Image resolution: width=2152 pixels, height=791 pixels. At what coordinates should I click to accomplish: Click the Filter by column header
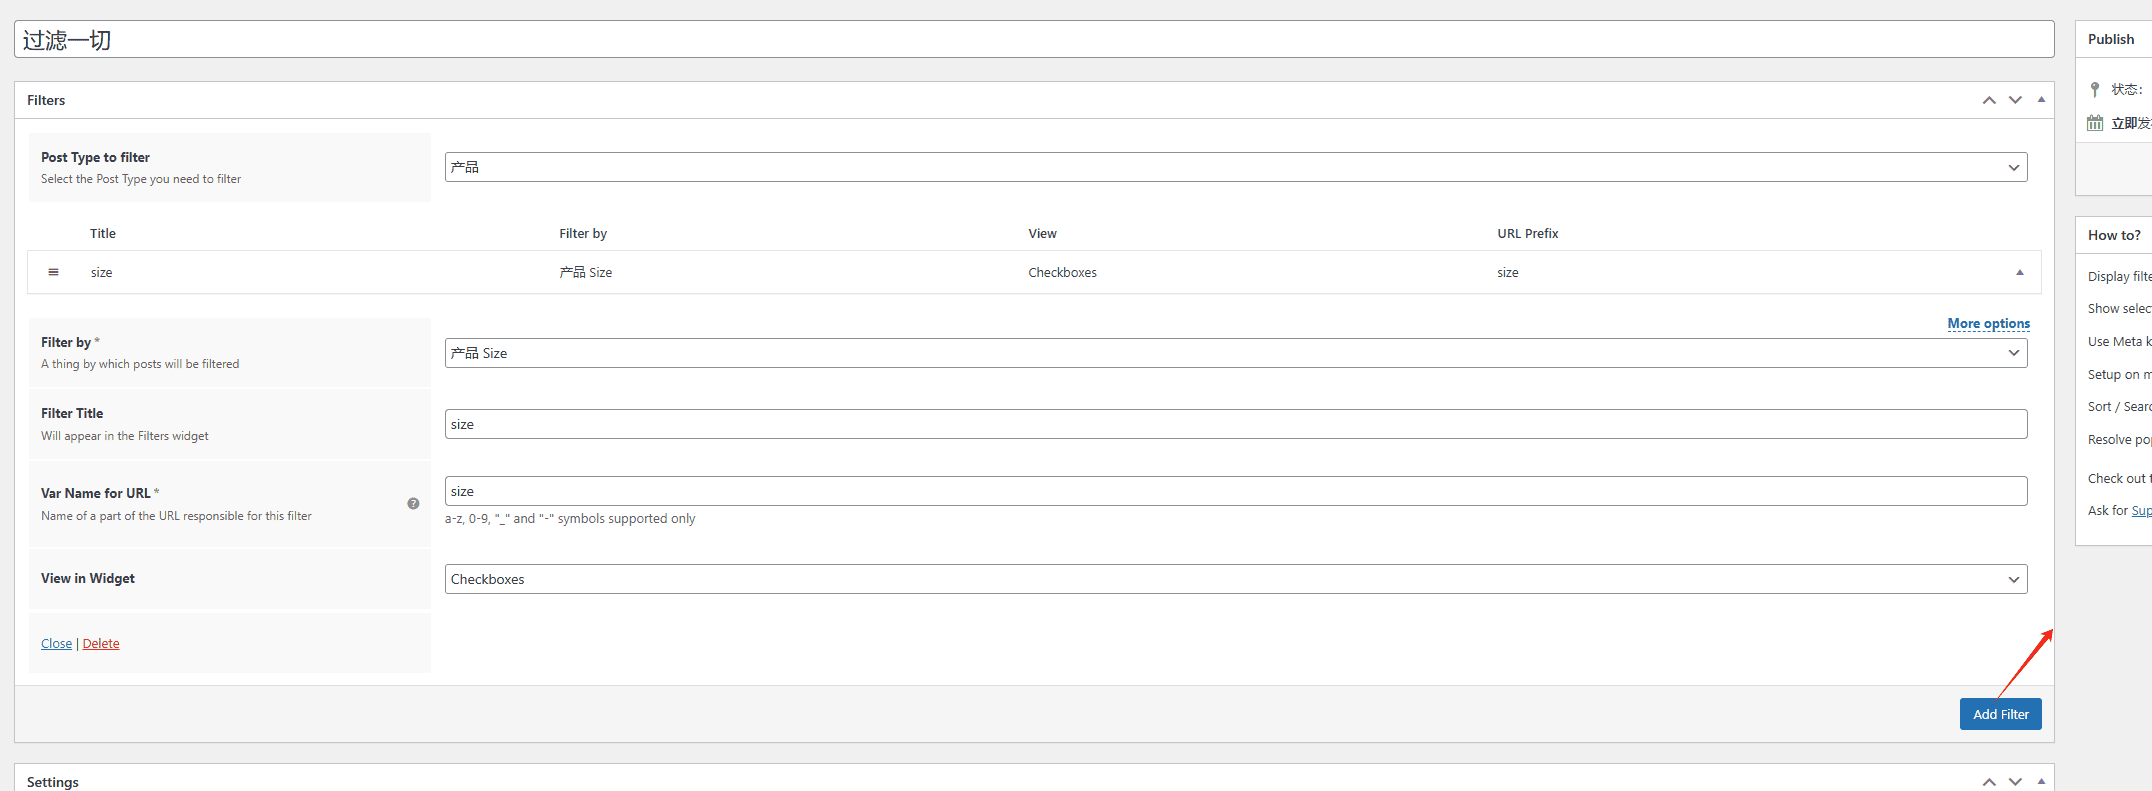[x=583, y=233]
